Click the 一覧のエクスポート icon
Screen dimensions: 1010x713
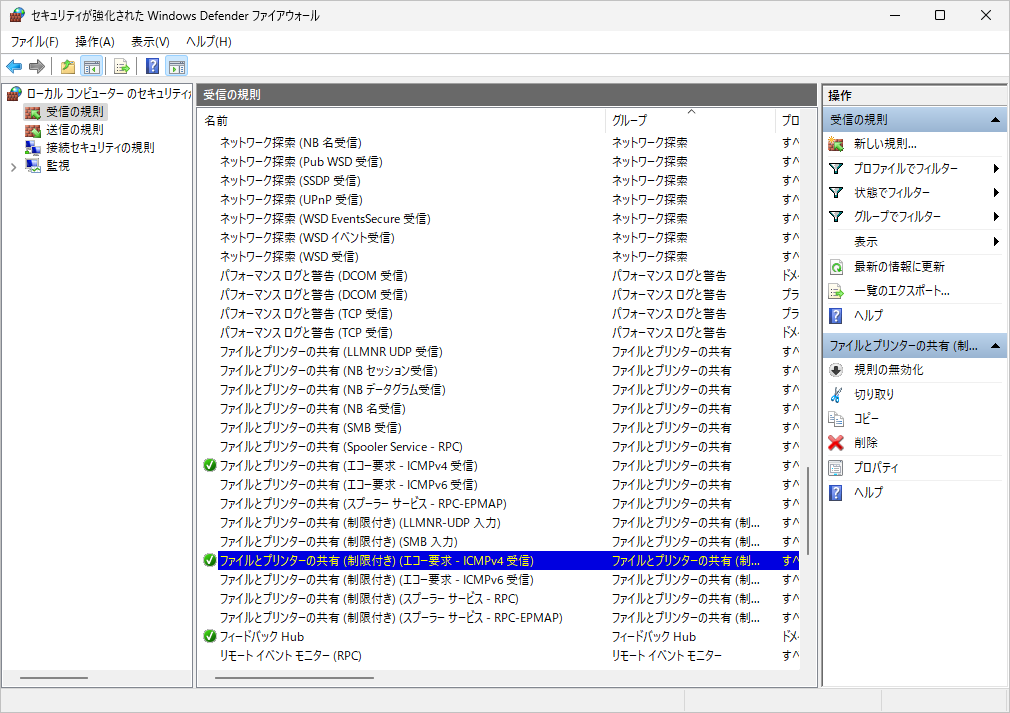pos(836,291)
